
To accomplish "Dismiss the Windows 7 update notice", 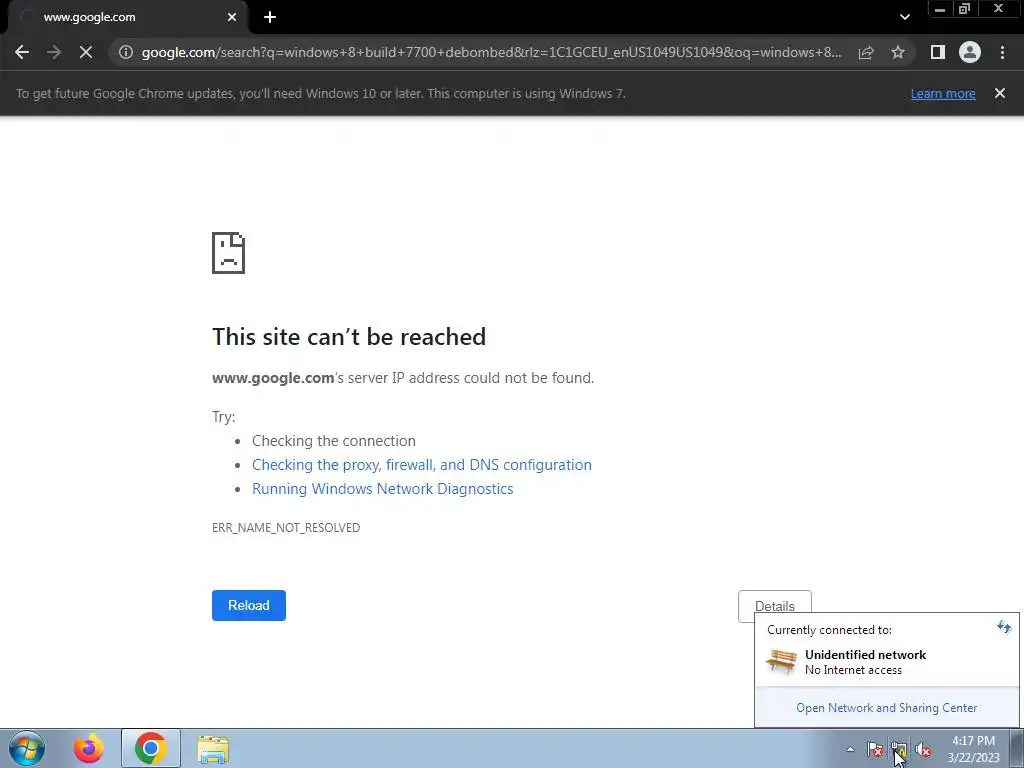I will [1000, 93].
